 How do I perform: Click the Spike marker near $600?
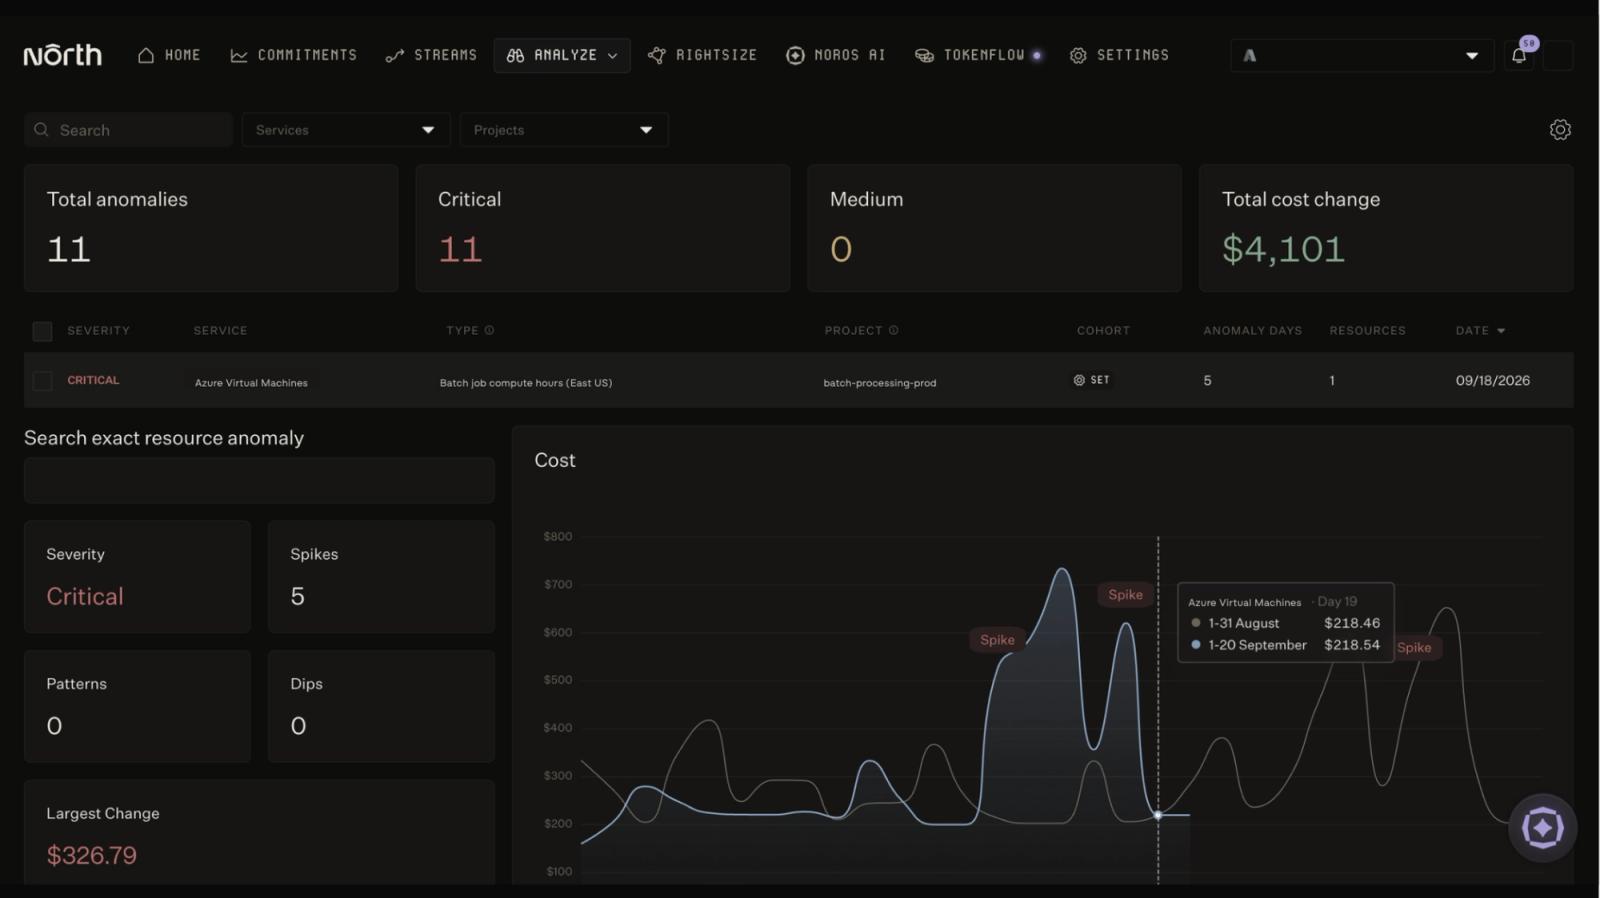pos(997,640)
